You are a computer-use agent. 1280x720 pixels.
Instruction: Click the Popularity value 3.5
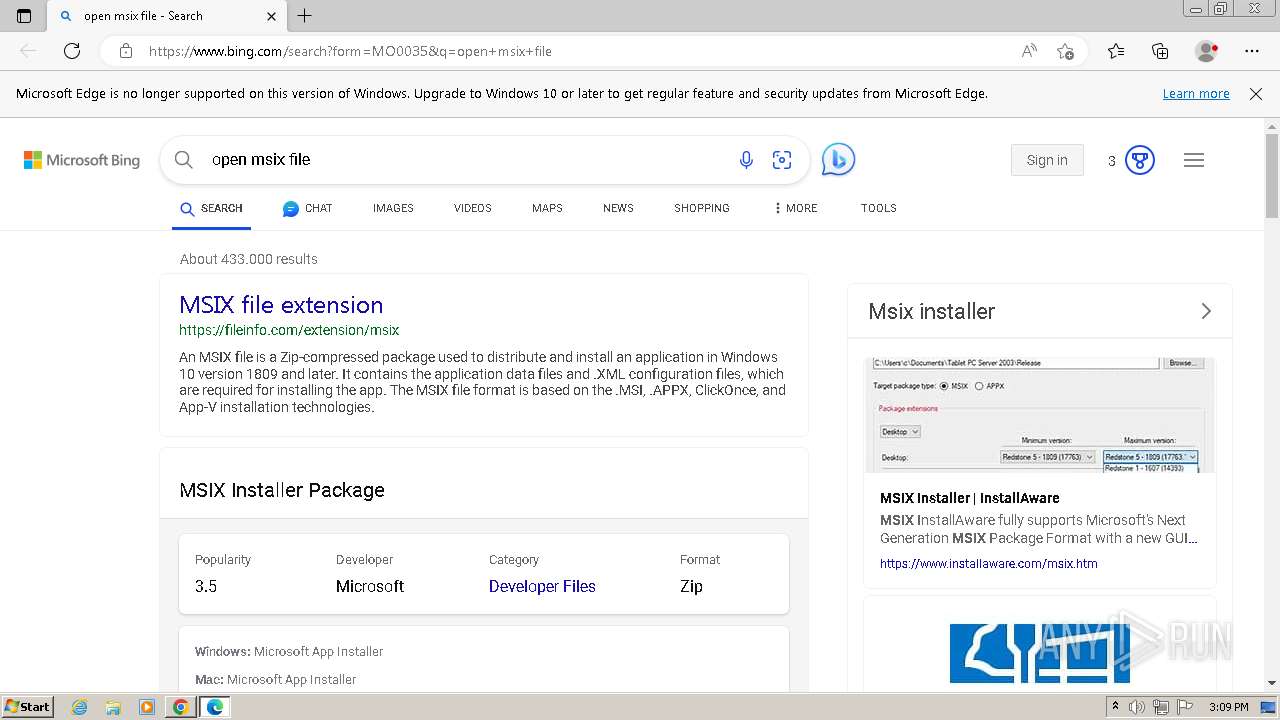206,587
